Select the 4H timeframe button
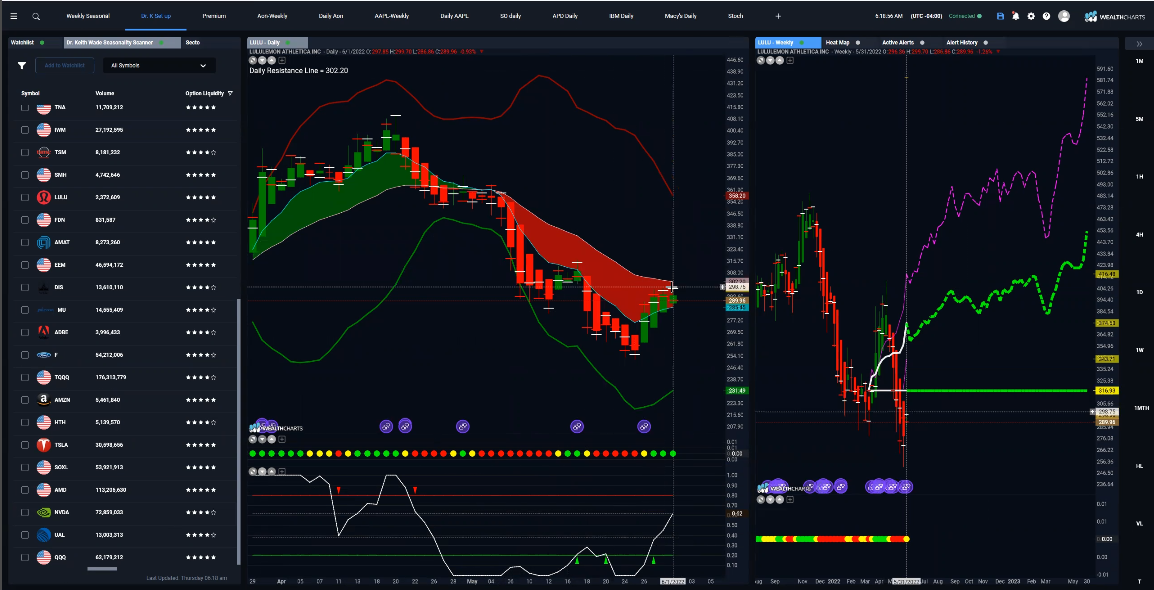This screenshot has width=1154, height=590. pyautogui.click(x=1139, y=235)
